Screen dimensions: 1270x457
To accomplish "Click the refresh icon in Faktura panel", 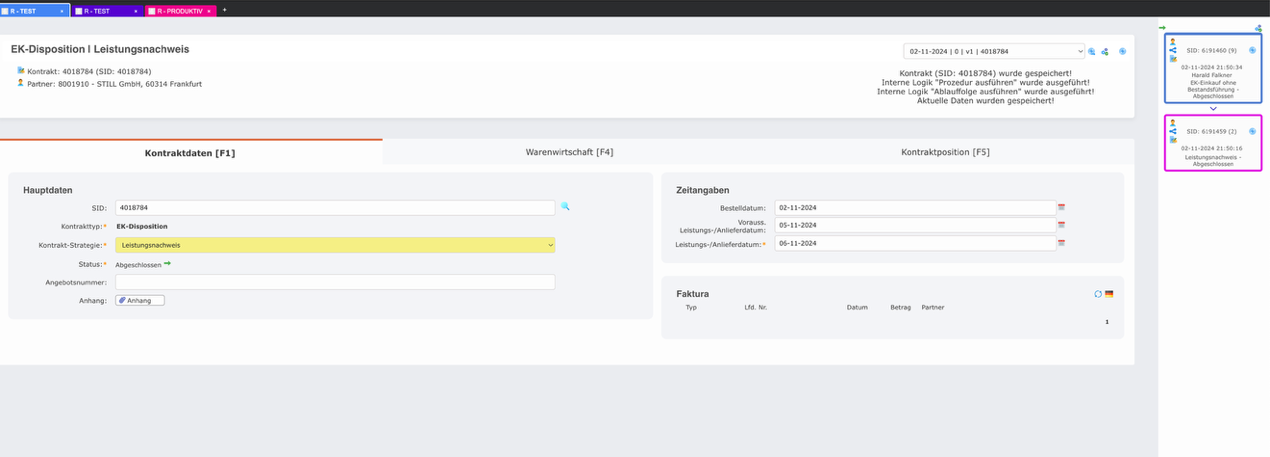I will [1098, 294].
